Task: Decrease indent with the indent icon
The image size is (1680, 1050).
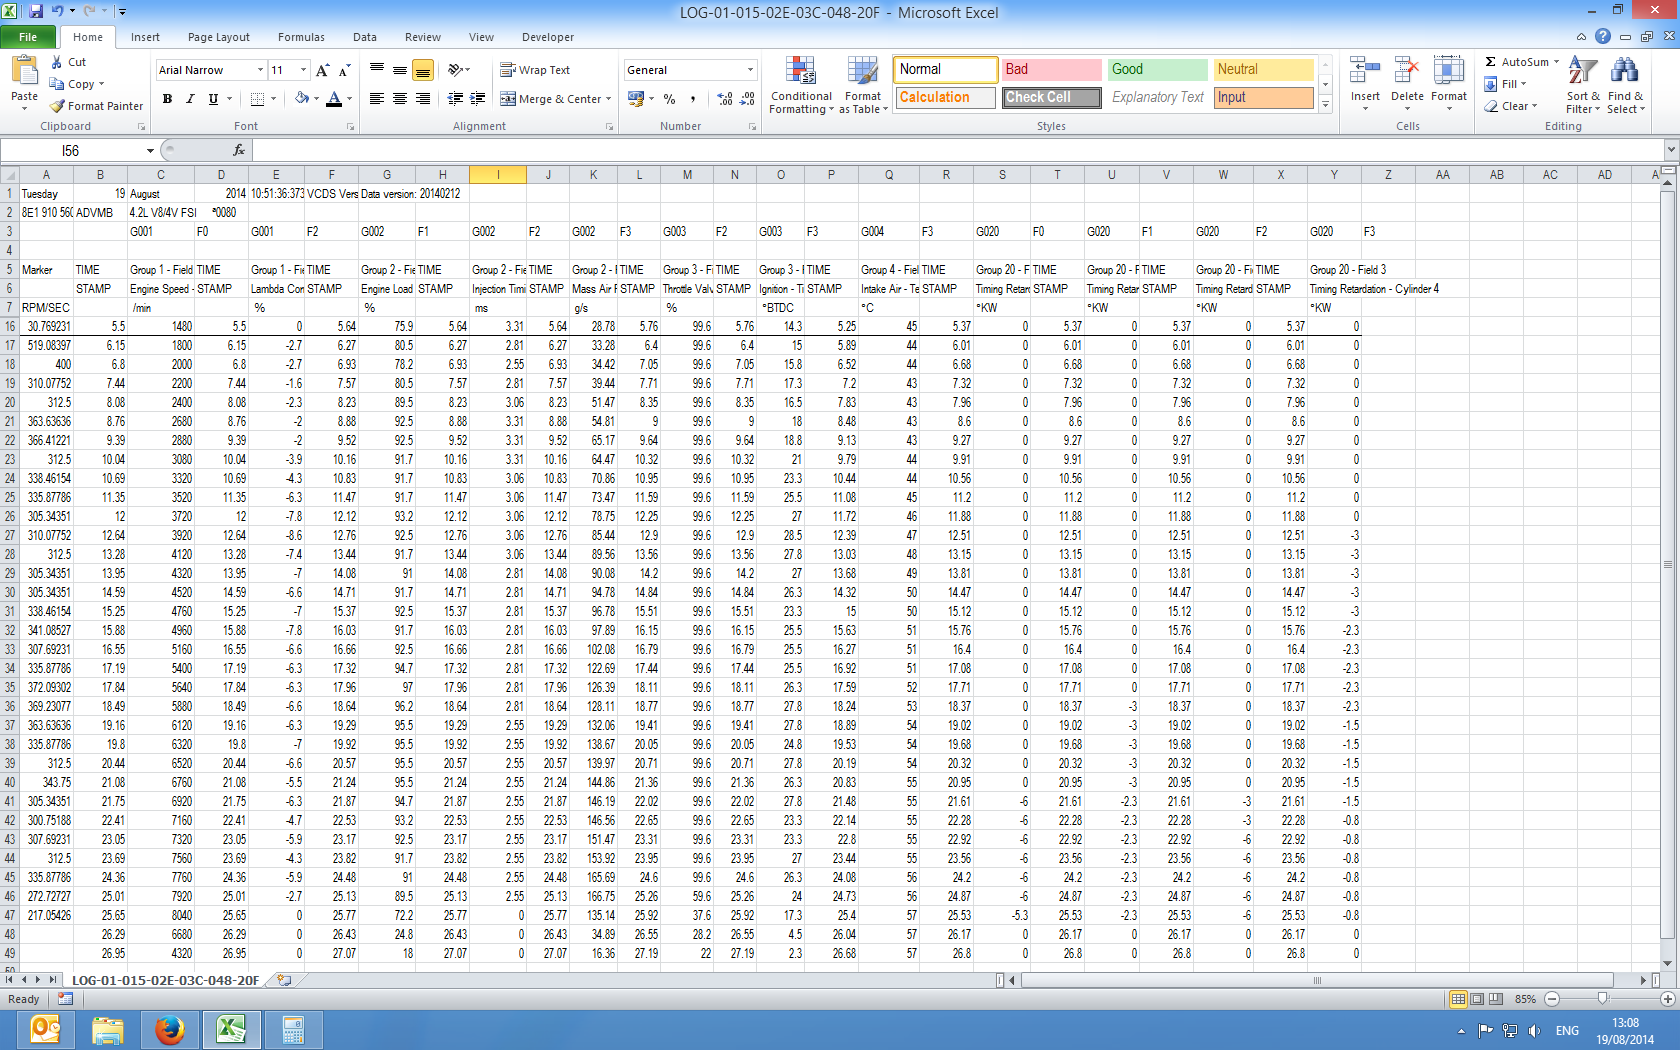Action: click(x=455, y=99)
